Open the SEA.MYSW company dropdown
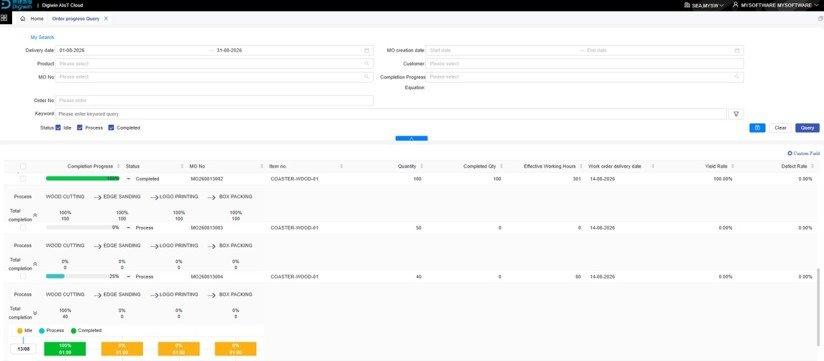Viewport: 824px width, 361px height. tap(704, 5)
